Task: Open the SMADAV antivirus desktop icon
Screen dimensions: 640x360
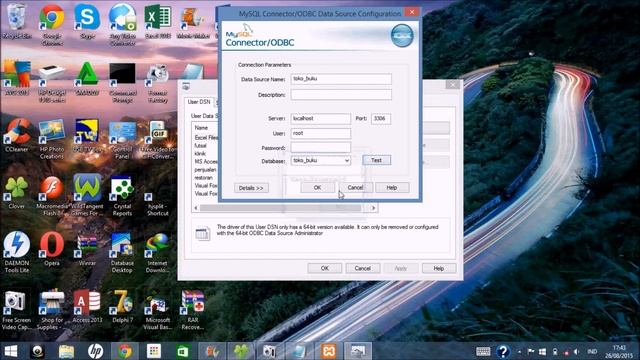Action: pos(87,78)
